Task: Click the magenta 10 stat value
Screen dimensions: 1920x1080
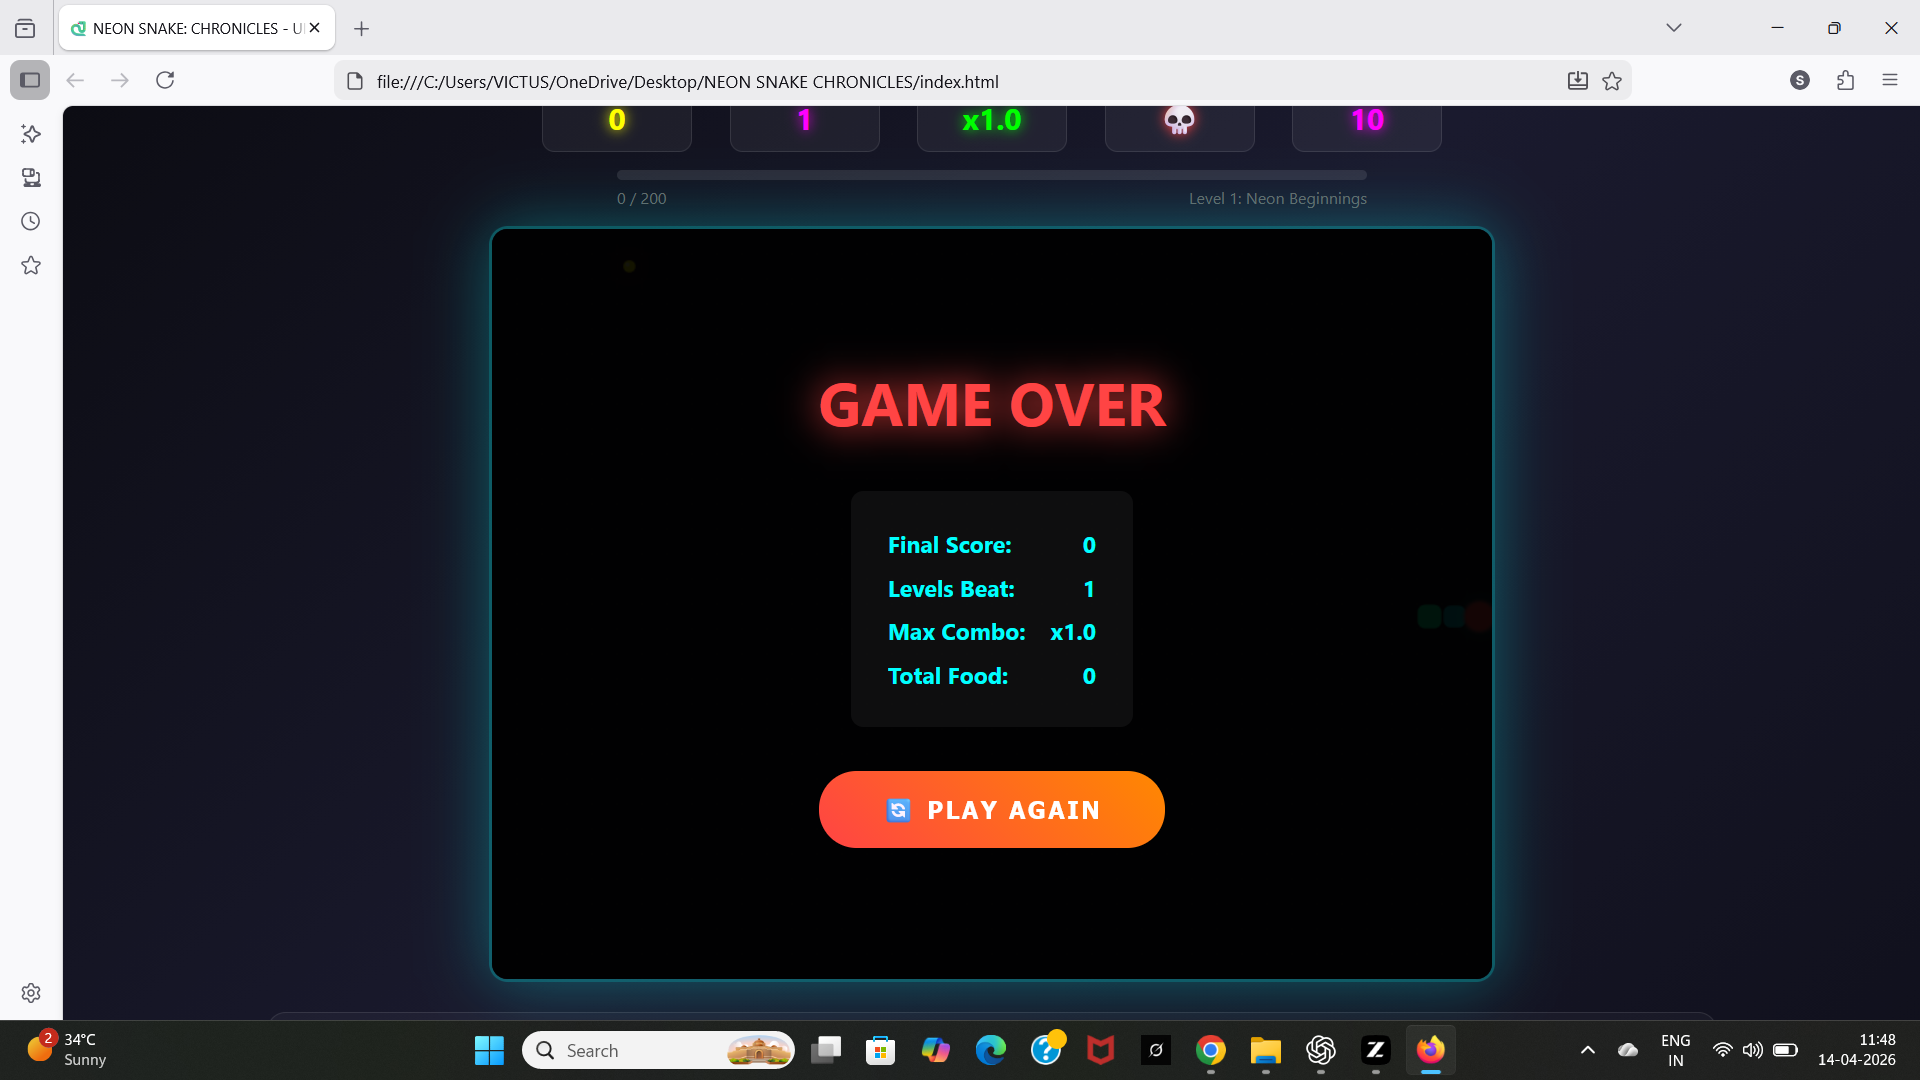Action: pos(1367,120)
